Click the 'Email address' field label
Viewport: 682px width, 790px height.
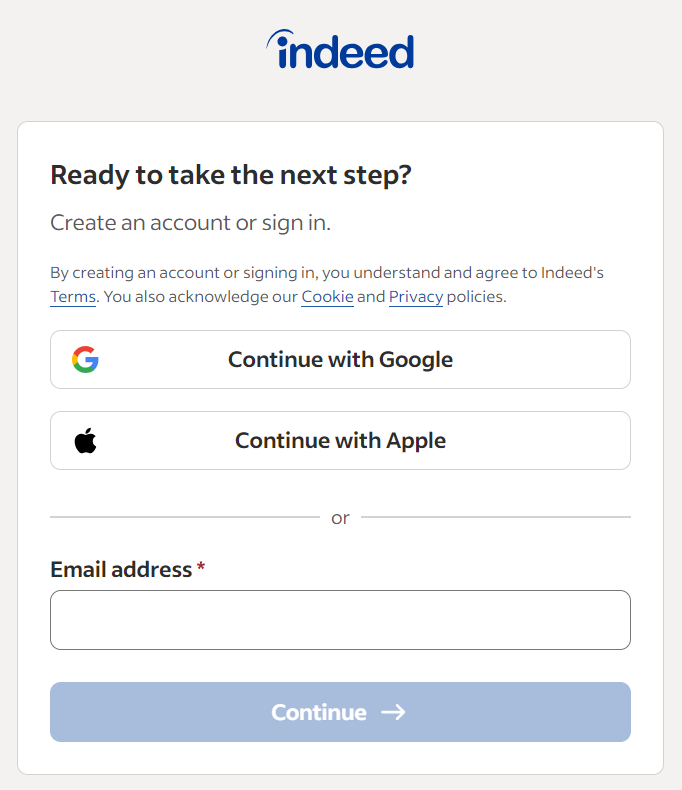[121, 570]
